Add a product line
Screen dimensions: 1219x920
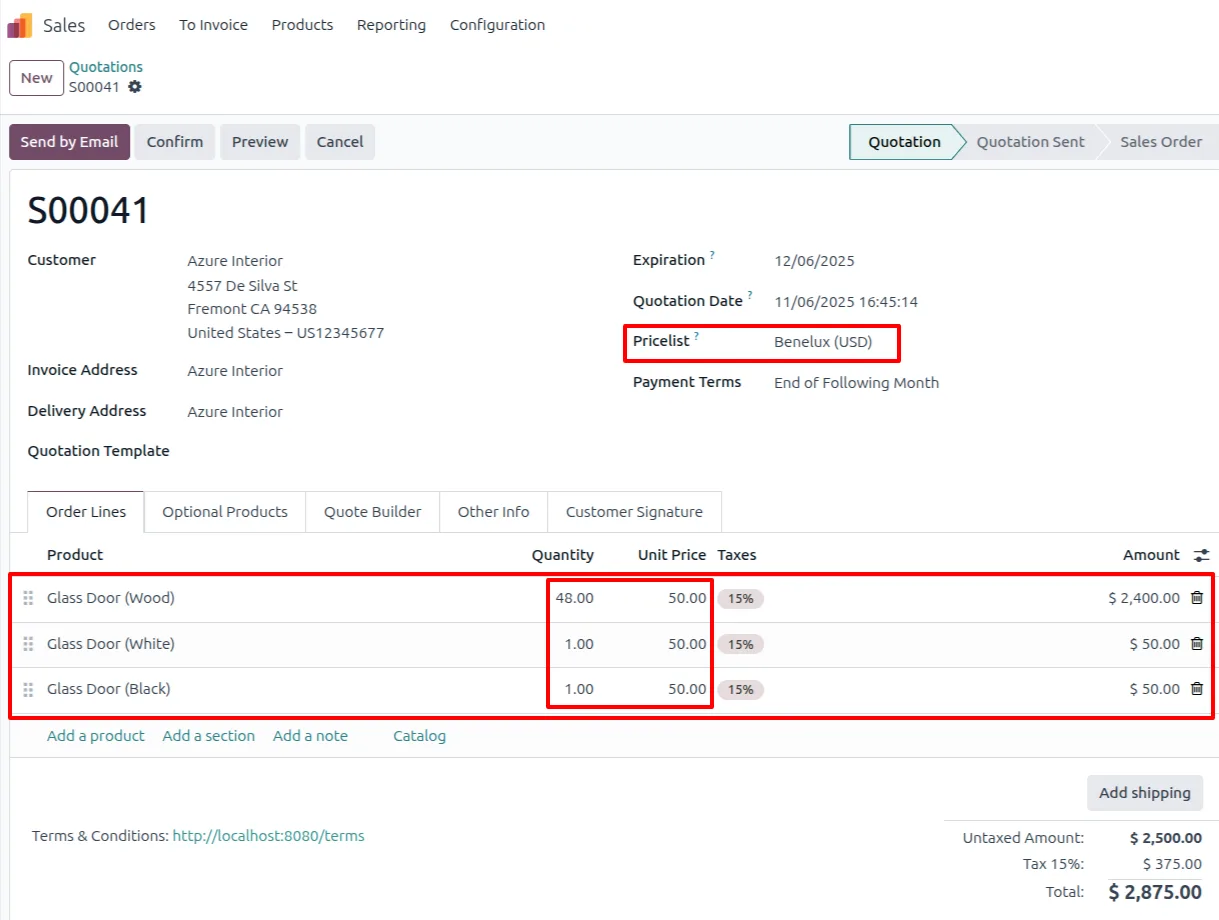click(x=96, y=736)
